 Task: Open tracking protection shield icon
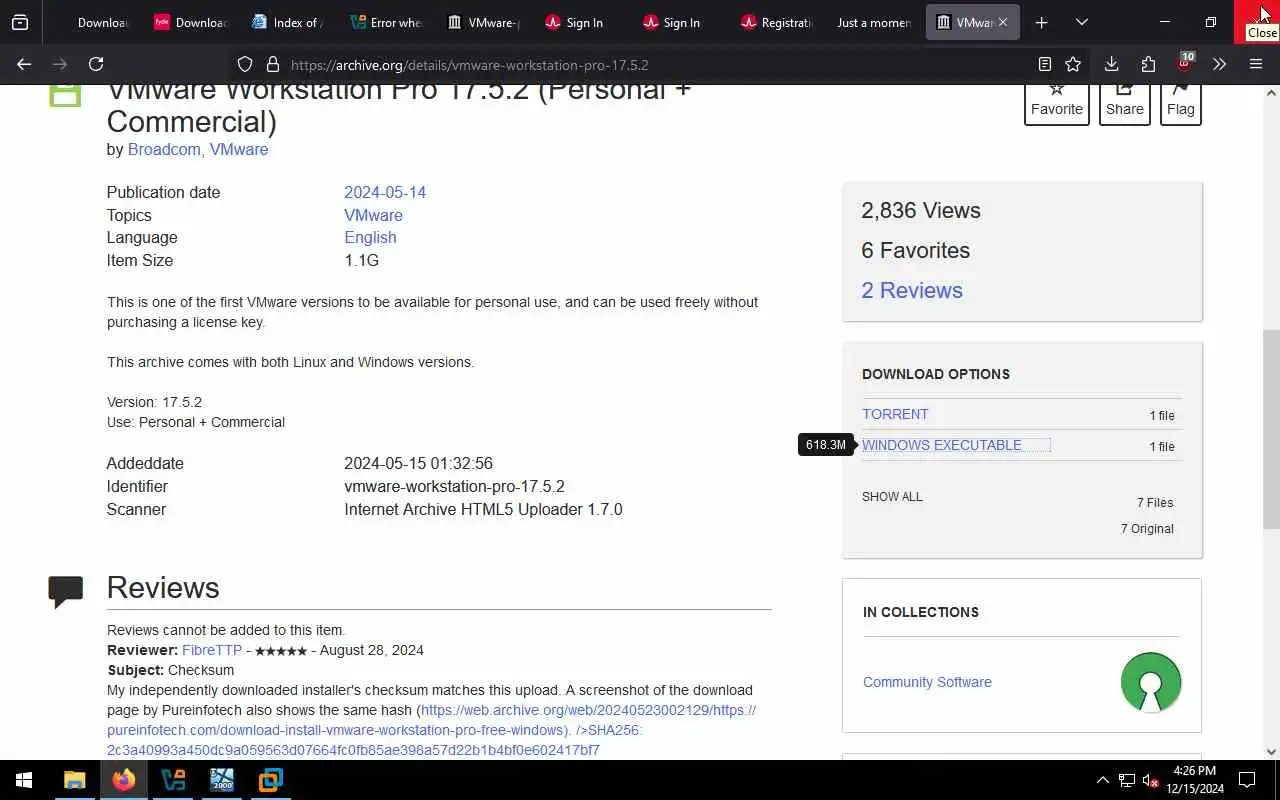click(x=245, y=64)
